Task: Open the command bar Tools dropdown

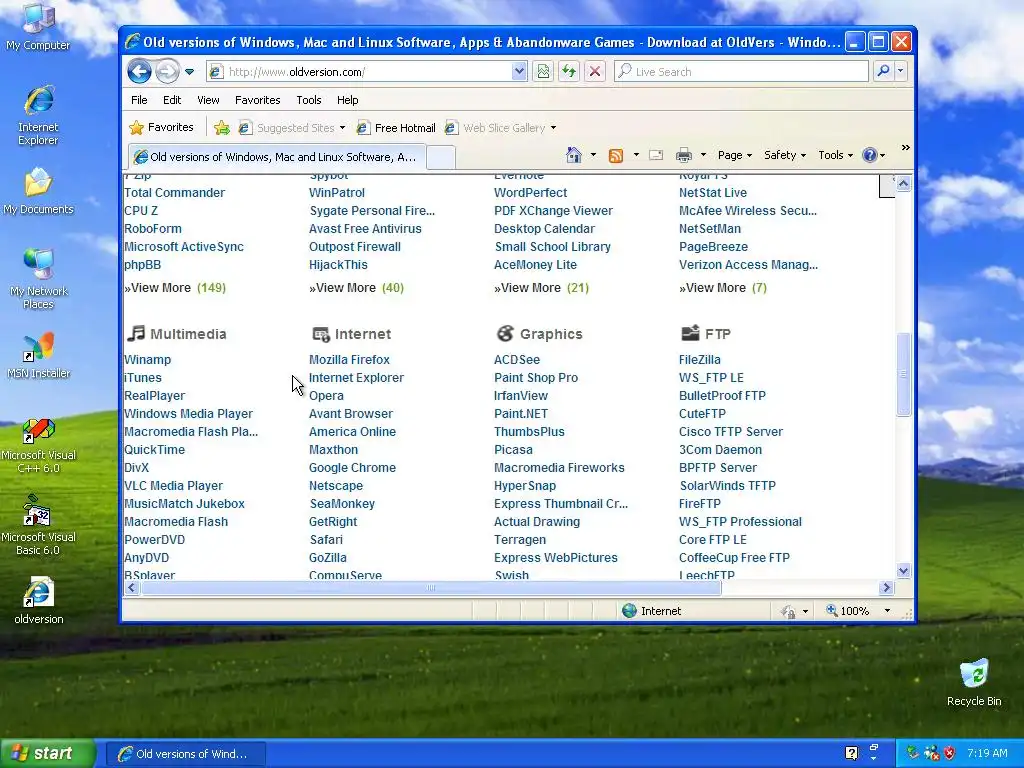Action: (x=835, y=155)
